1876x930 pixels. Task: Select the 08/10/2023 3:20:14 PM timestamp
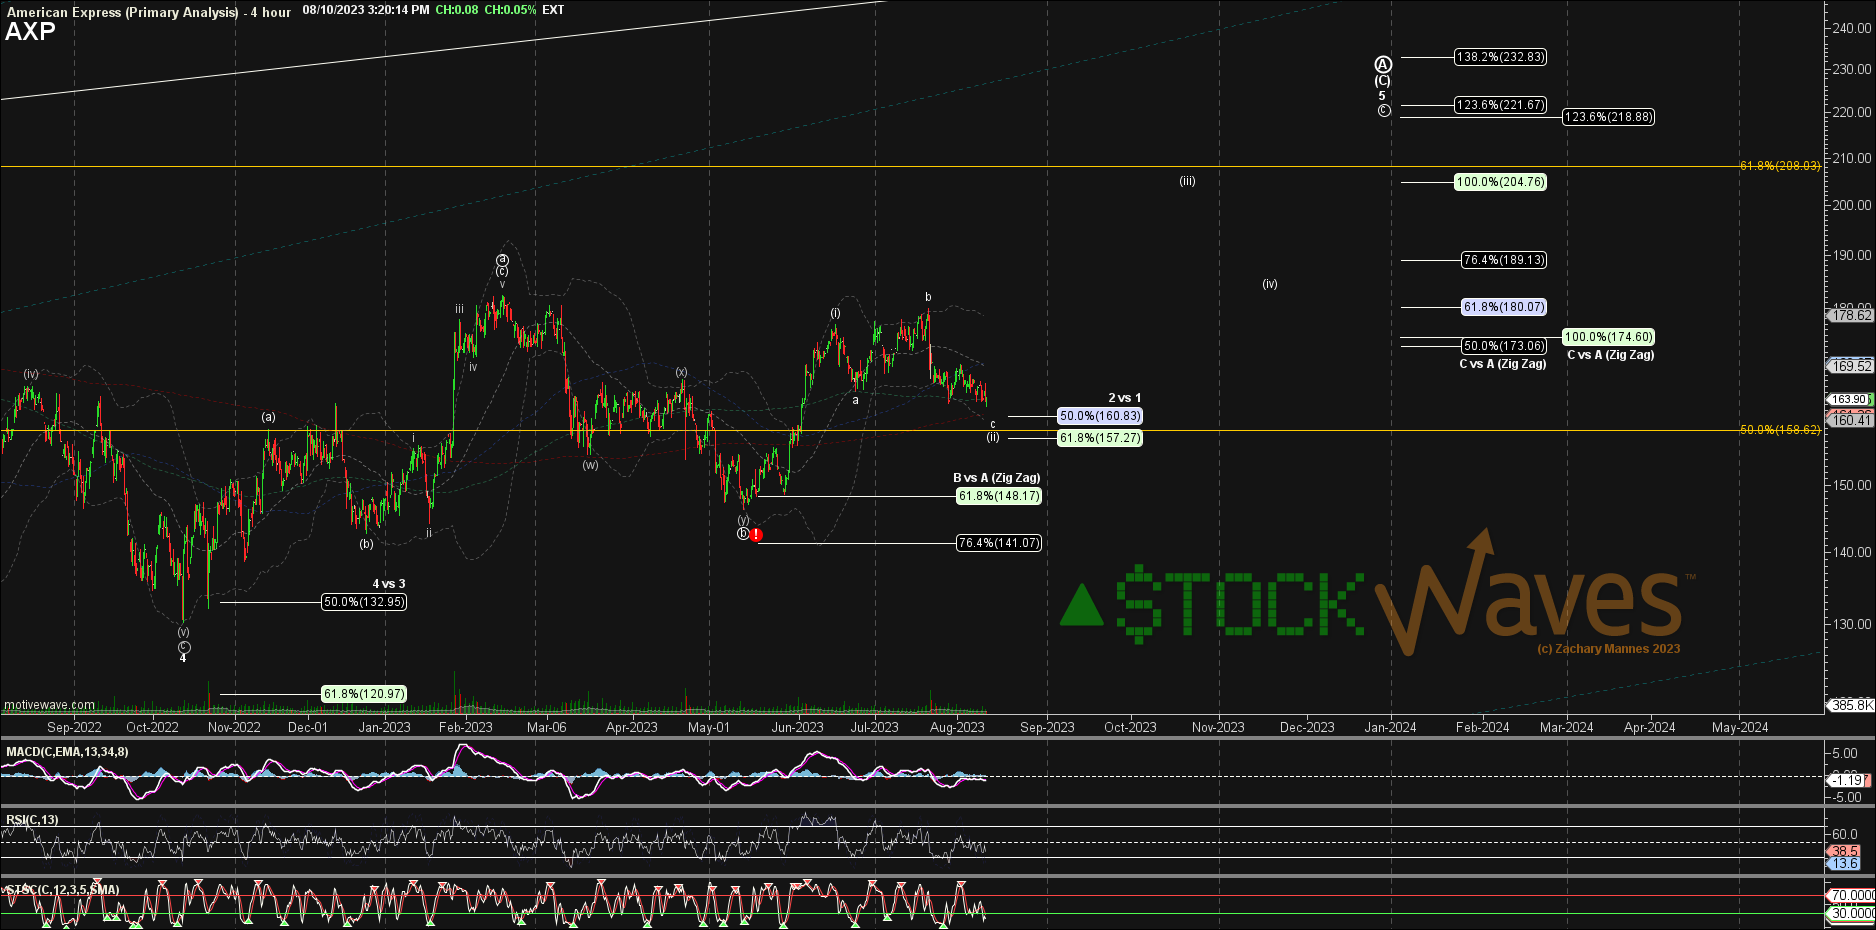366,10
